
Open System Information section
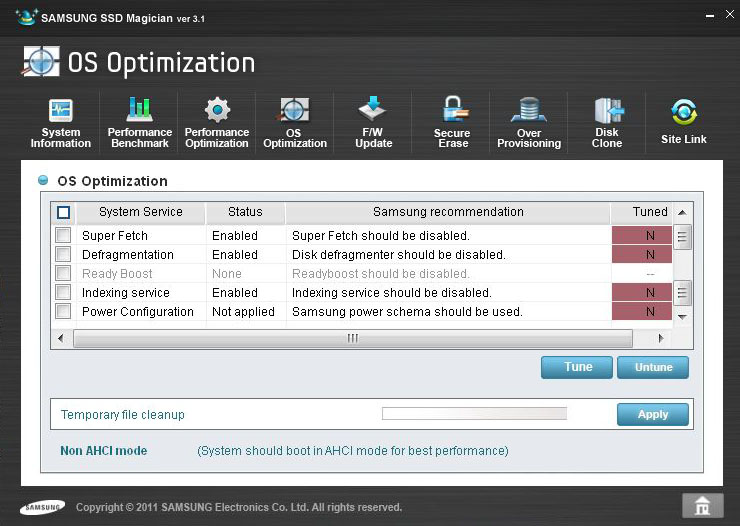click(x=60, y=123)
